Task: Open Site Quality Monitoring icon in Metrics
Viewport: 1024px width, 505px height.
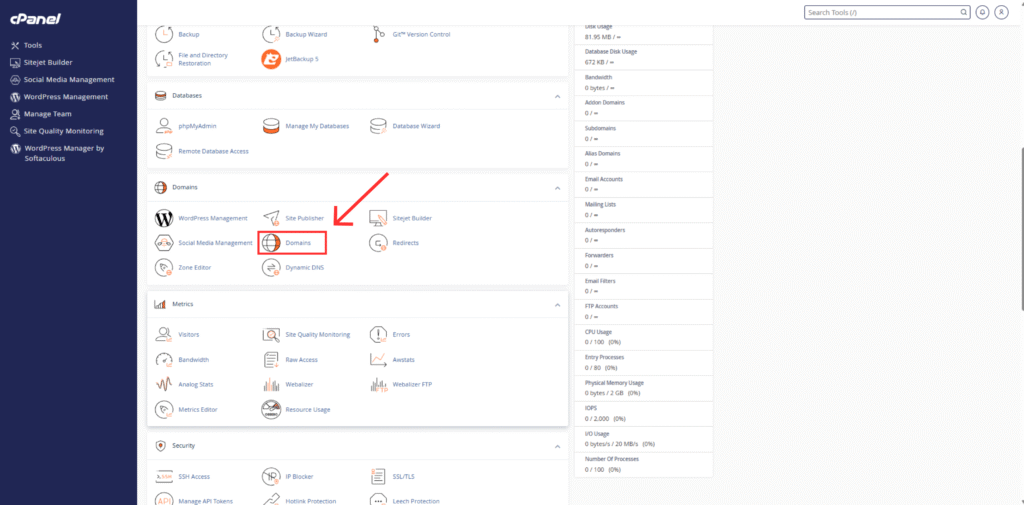Action: (x=271, y=334)
